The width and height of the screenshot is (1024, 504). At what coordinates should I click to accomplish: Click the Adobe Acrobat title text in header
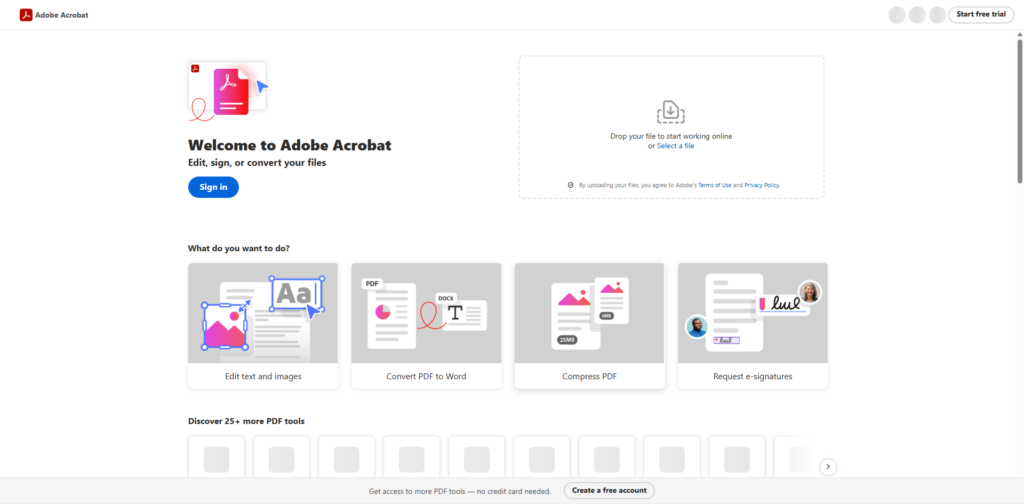click(62, 15)
